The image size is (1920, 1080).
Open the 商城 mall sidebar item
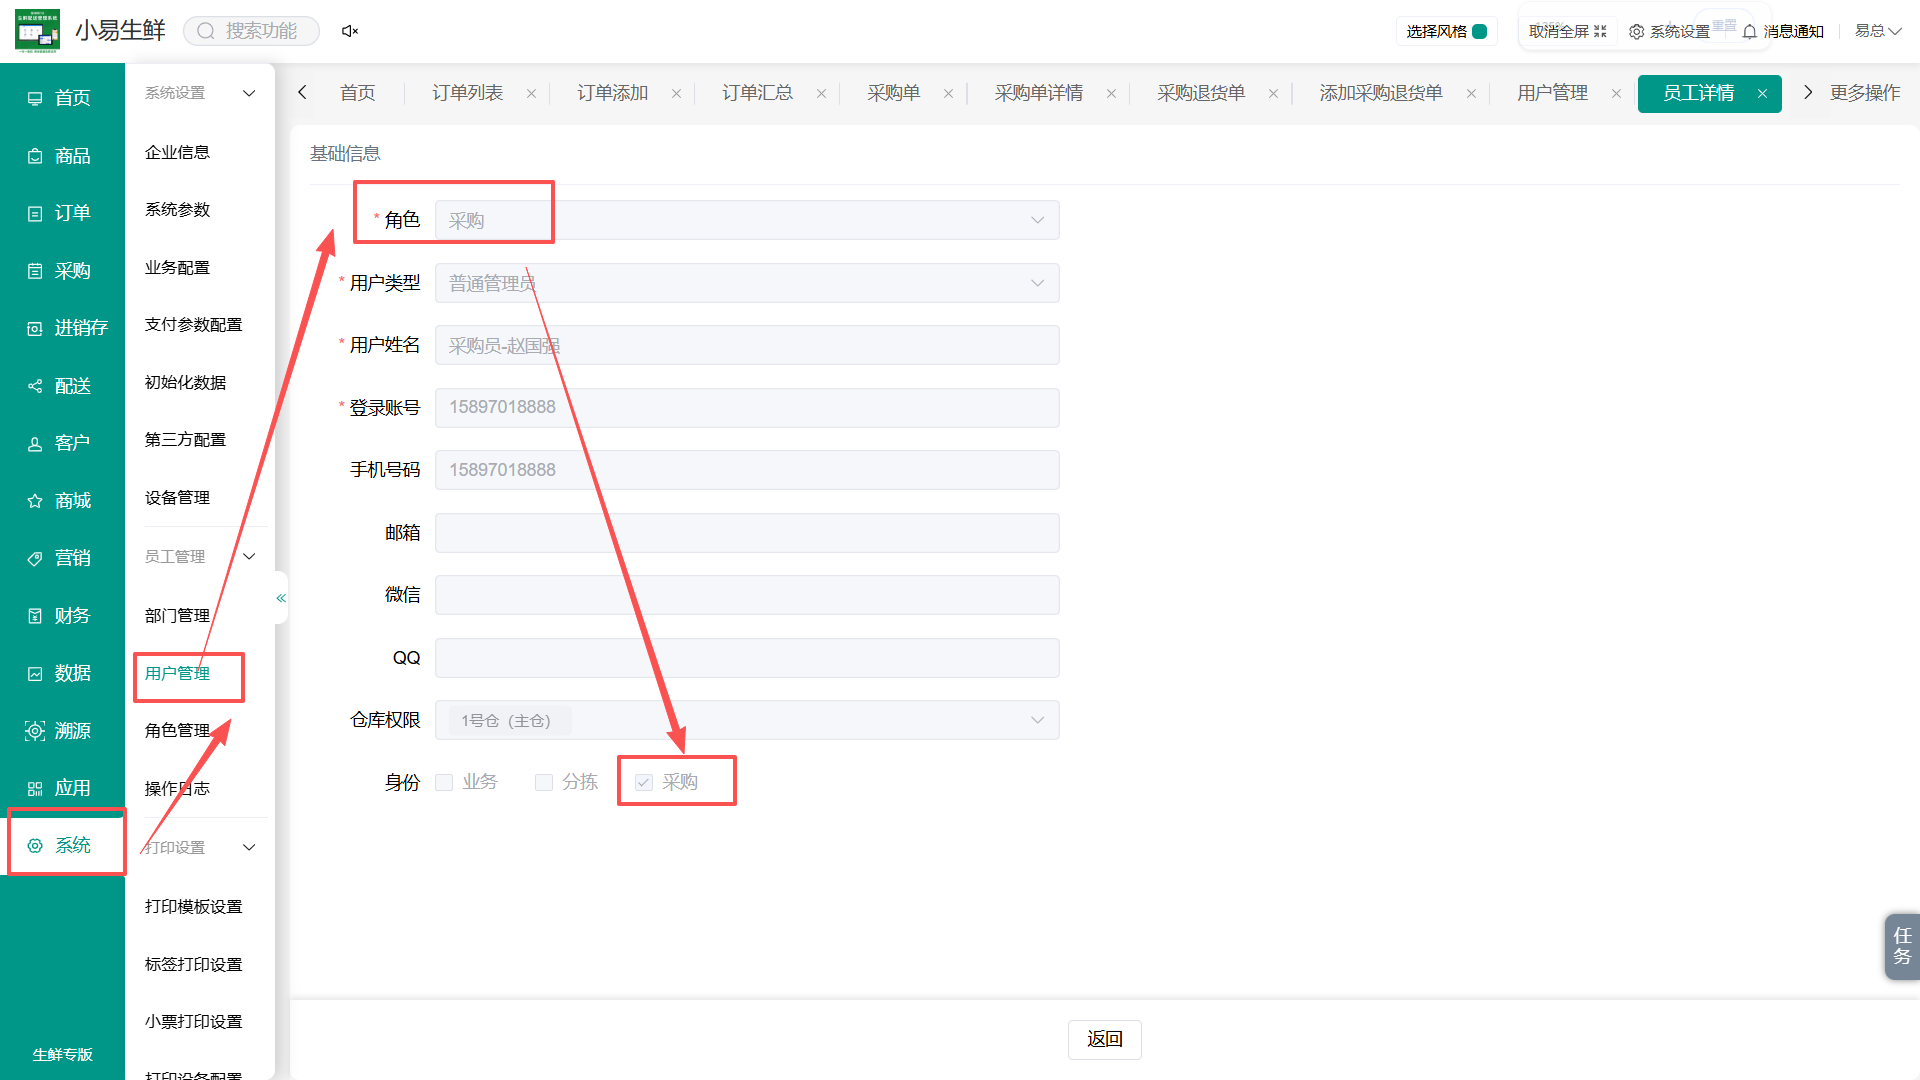pos(62,501)
